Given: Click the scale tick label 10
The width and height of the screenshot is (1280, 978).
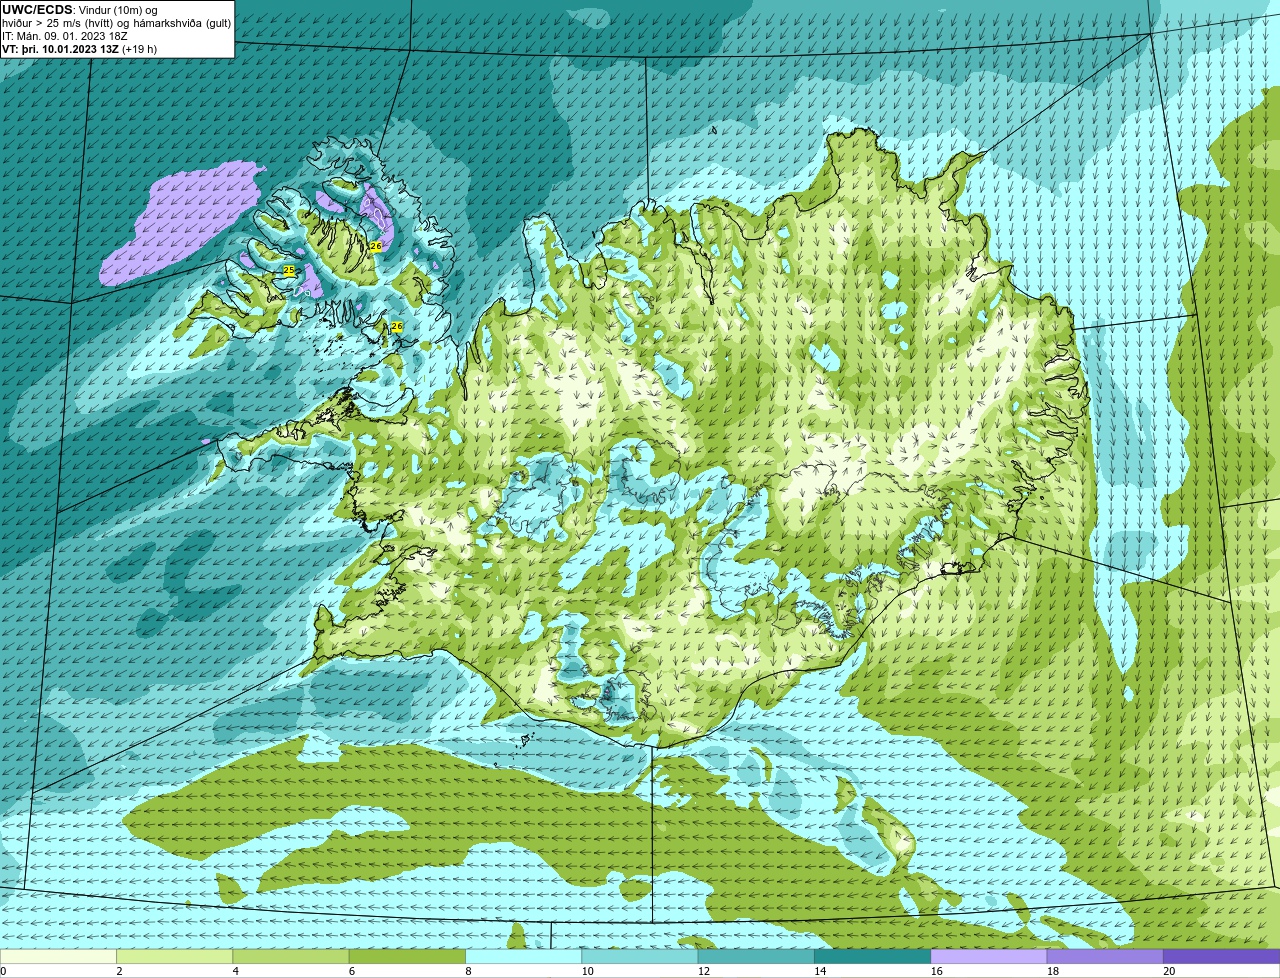Looking at the screenshot, I should pyautogui.click(x=587, y=971).
